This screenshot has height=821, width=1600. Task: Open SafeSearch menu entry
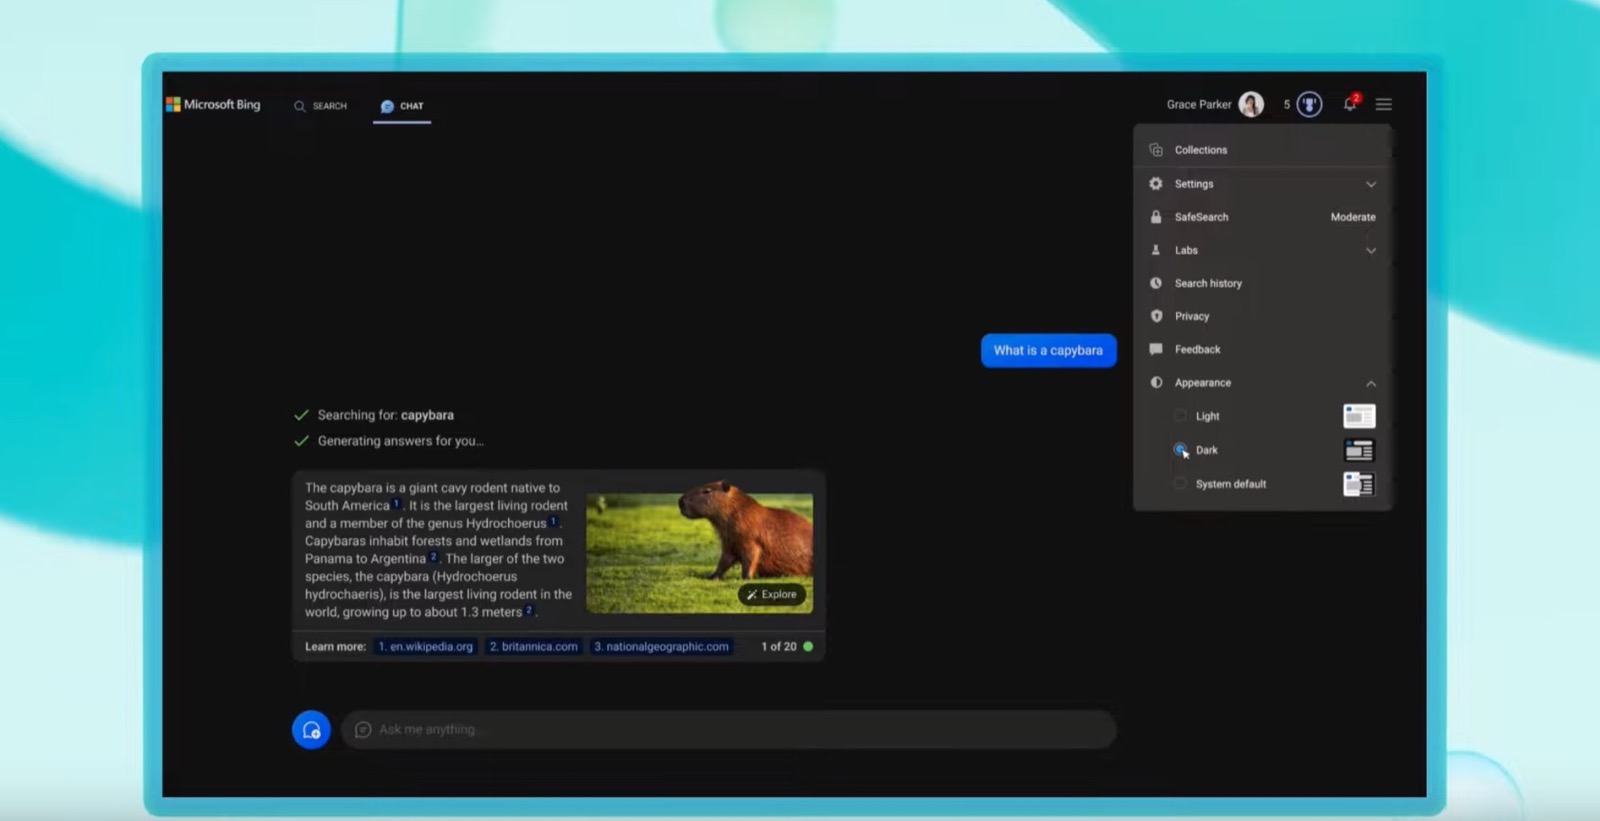click(1263, 217)
